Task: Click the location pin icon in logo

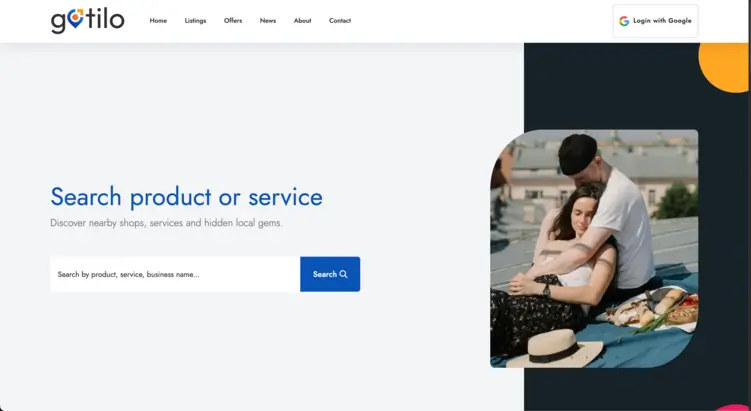Action: 75,19
